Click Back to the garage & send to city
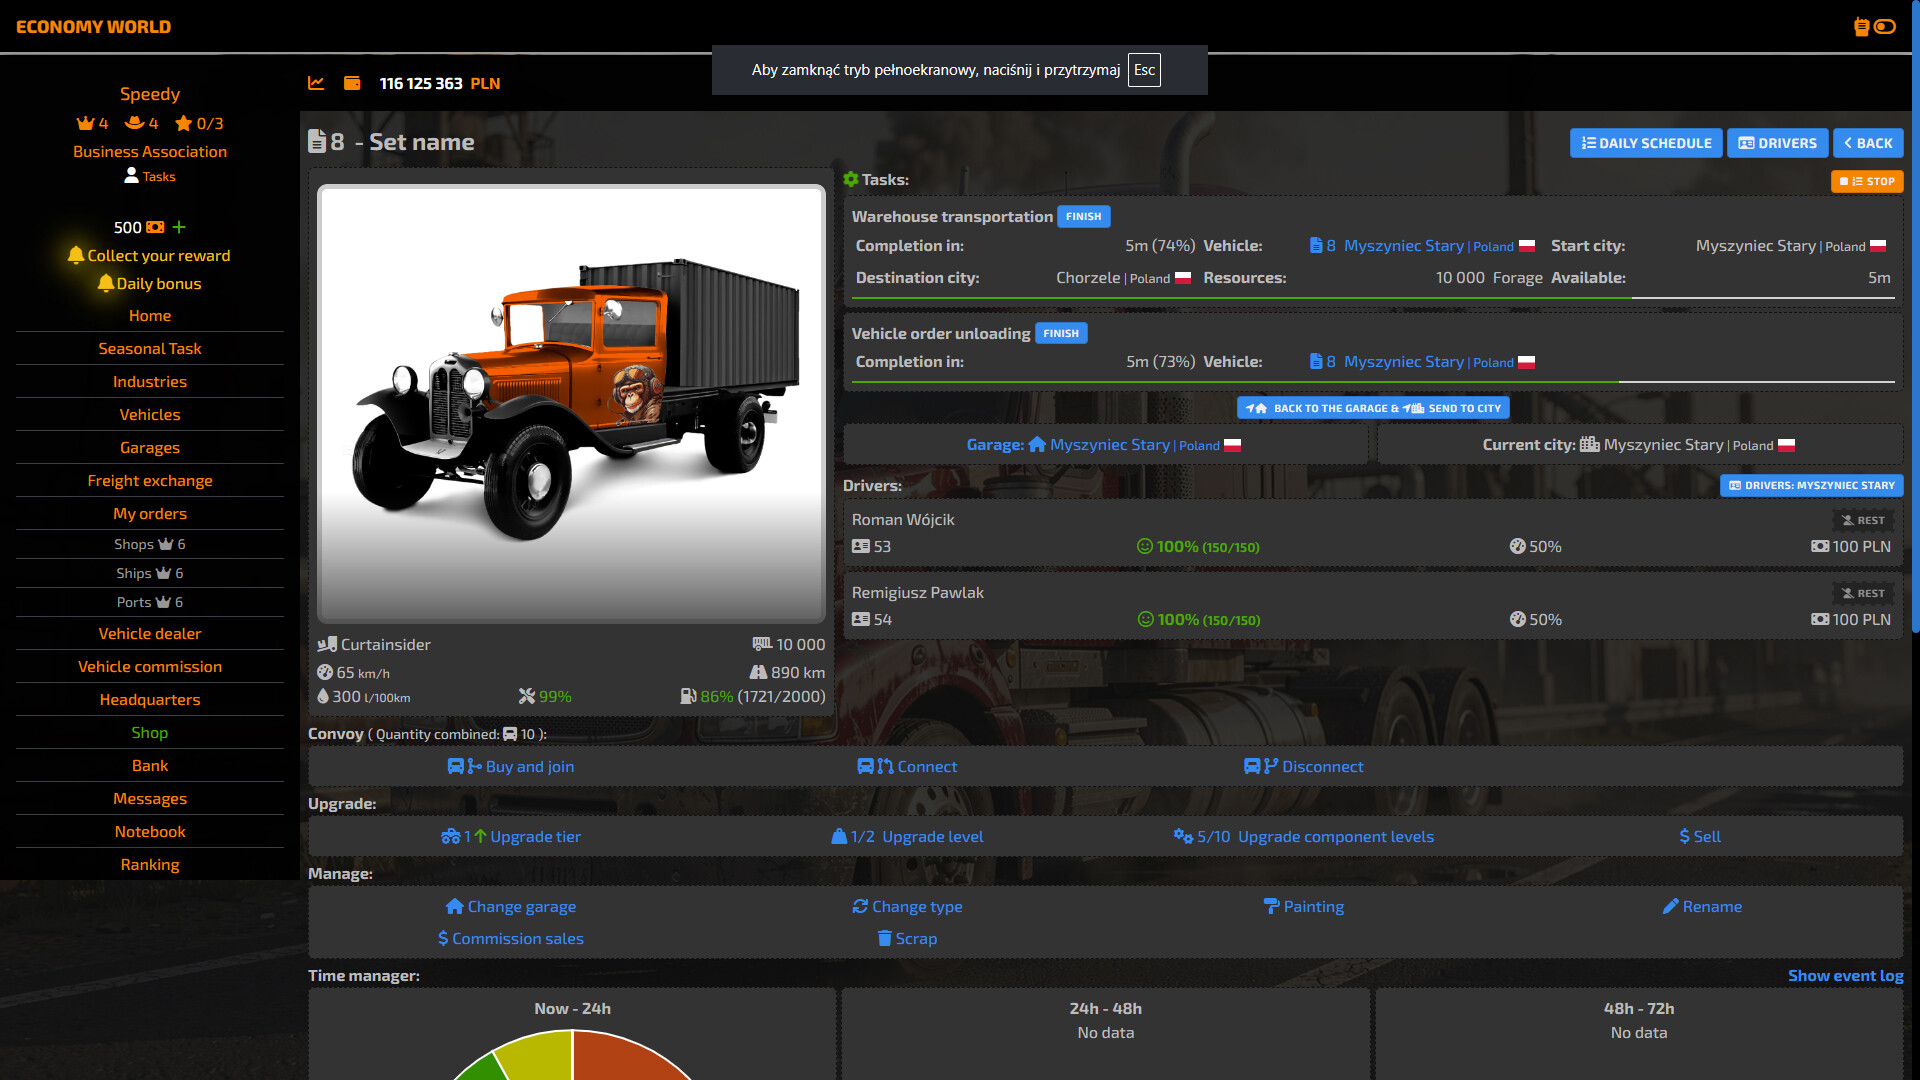 coord(1373,408)
